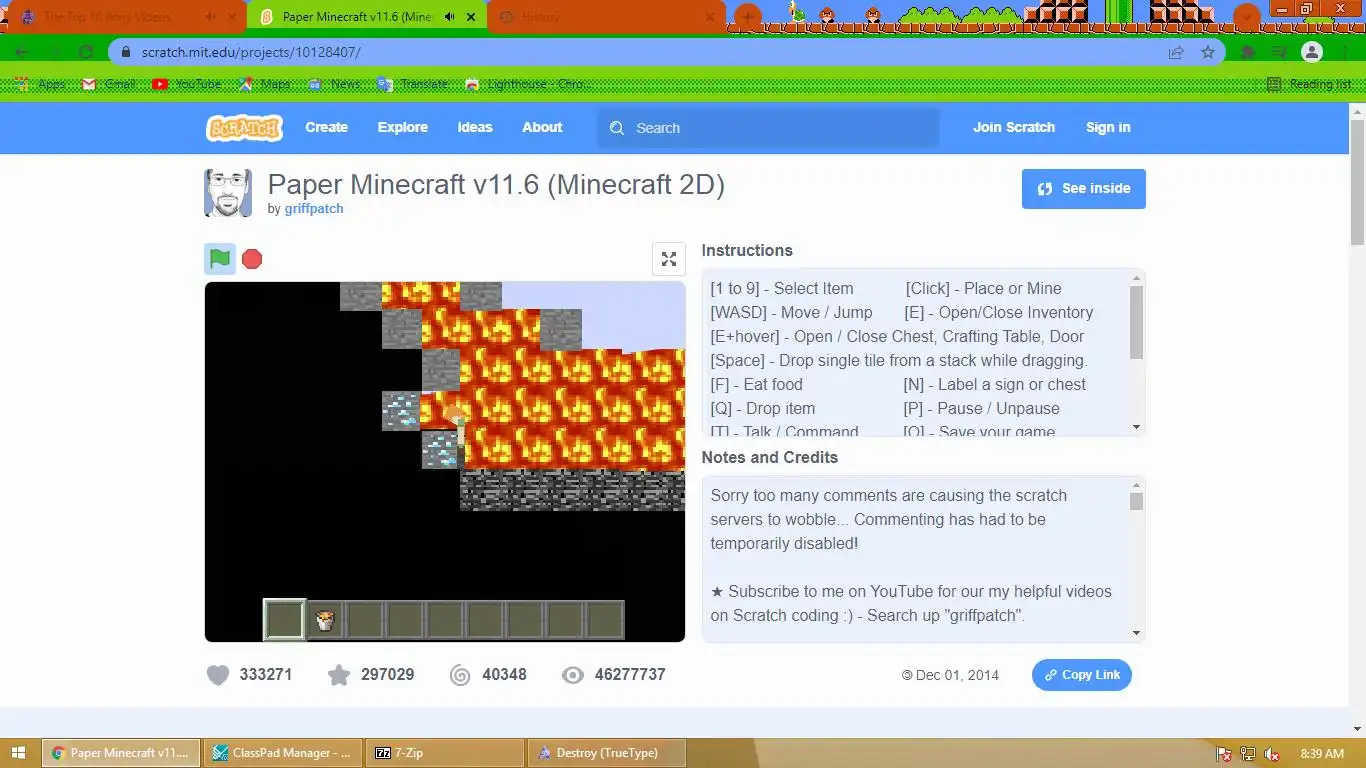1366x768 pixels.
Task: Close the History browser tab
Action: 711,17
